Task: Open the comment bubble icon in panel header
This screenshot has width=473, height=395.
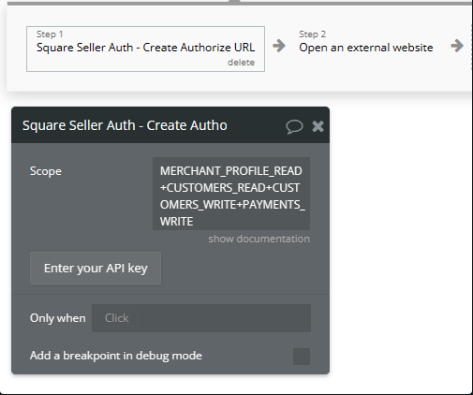Action: 294,127
